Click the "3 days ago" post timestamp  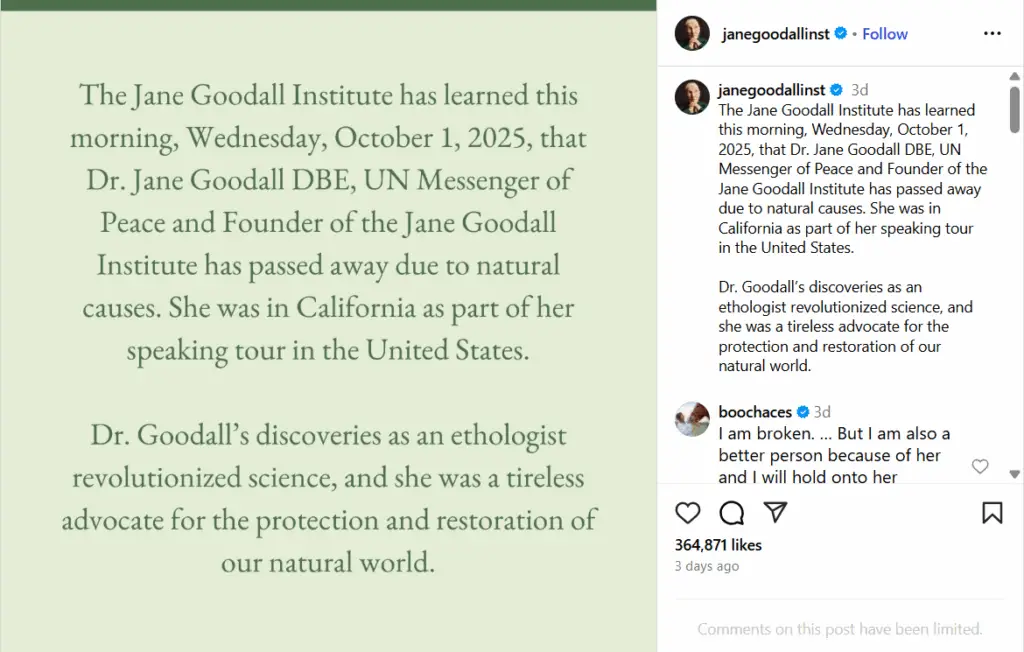pos(707,566)
